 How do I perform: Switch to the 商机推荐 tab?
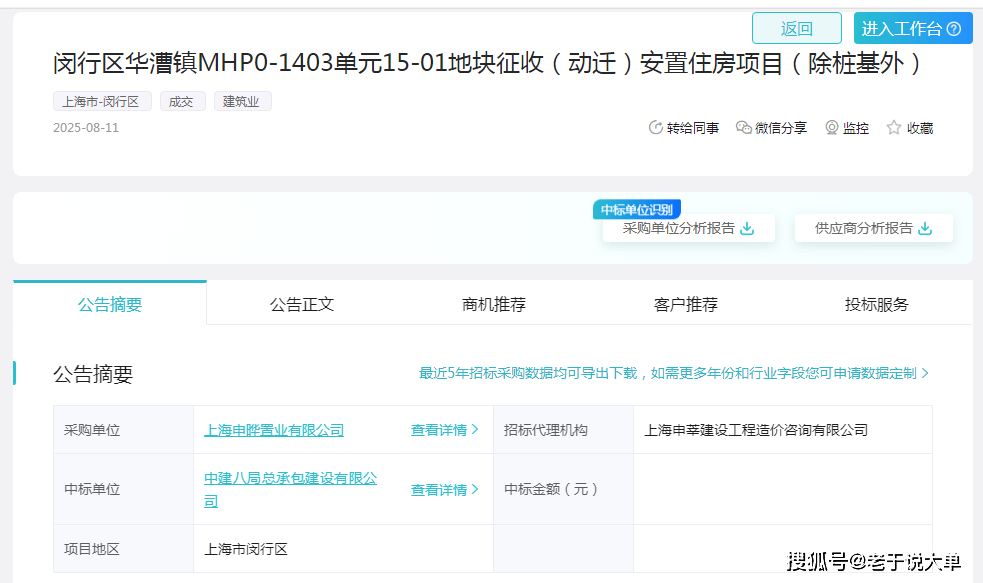(x=494, y=304)
